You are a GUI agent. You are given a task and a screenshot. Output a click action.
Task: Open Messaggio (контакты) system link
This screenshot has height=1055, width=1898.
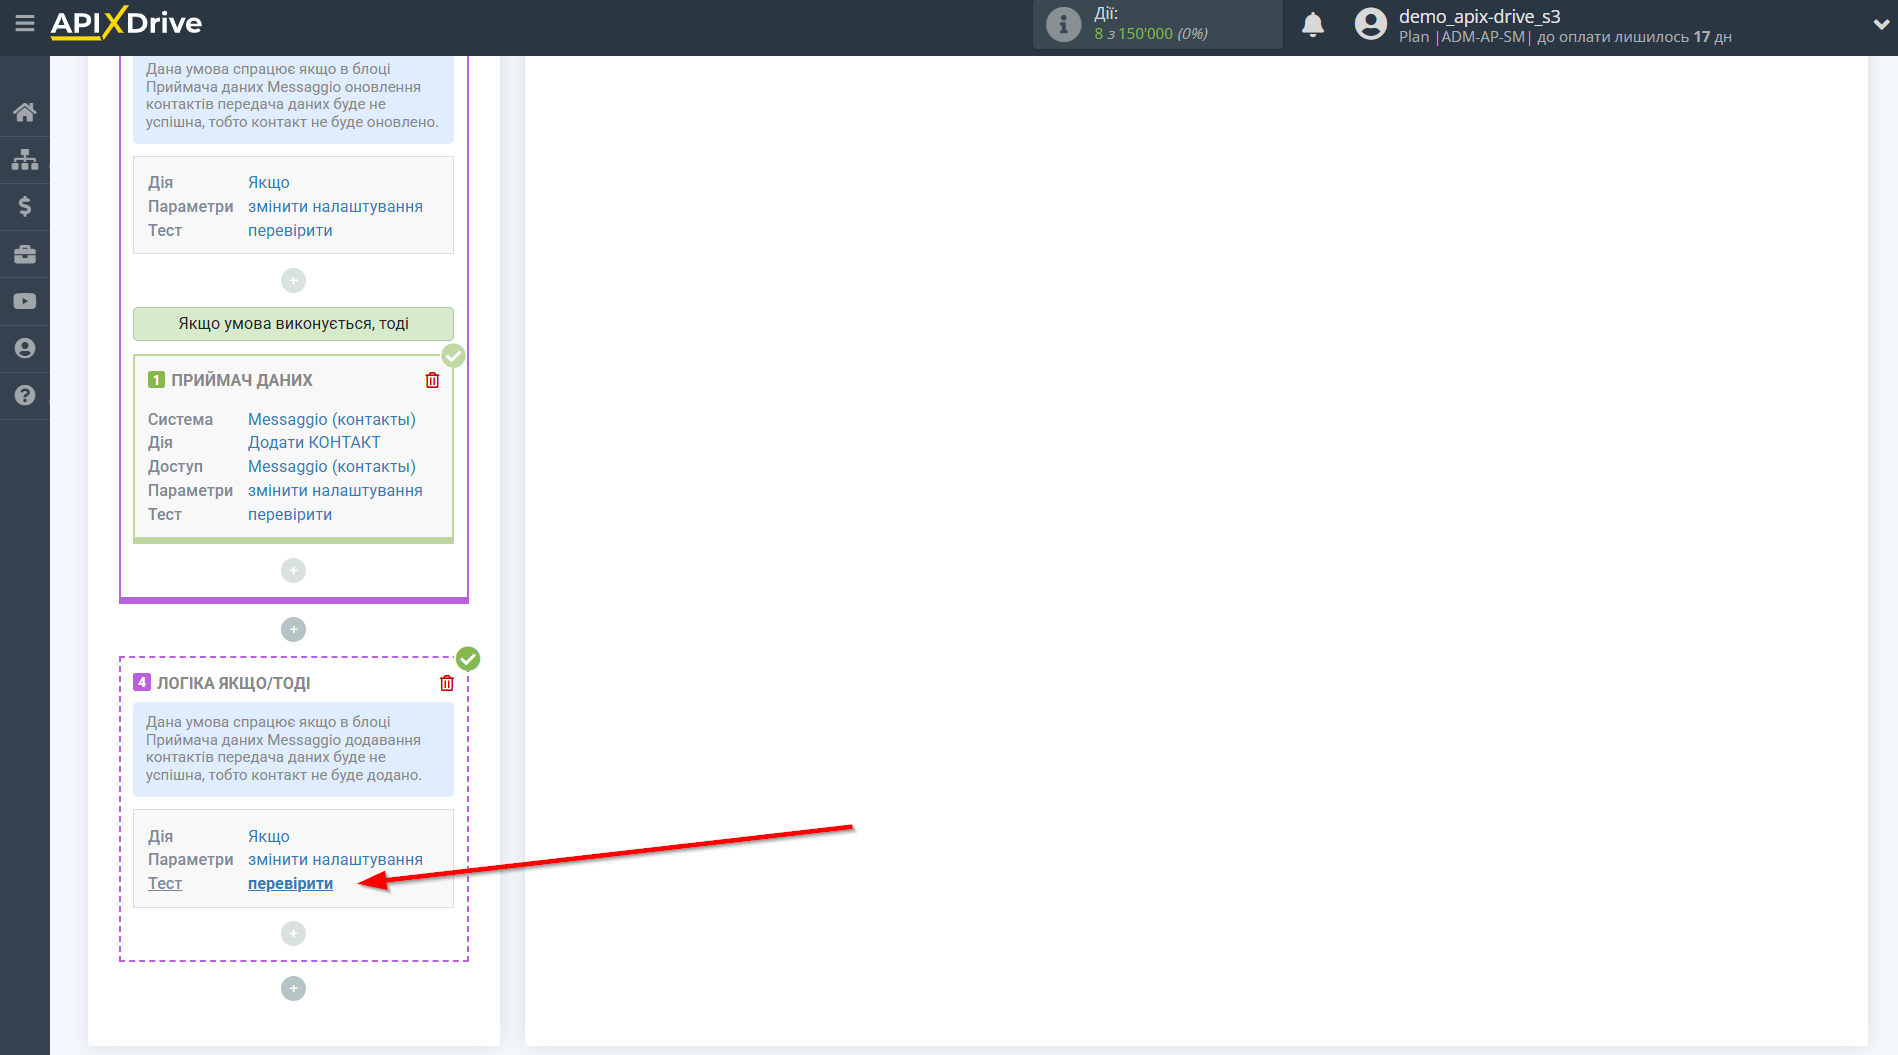click(x=331, y=419)
